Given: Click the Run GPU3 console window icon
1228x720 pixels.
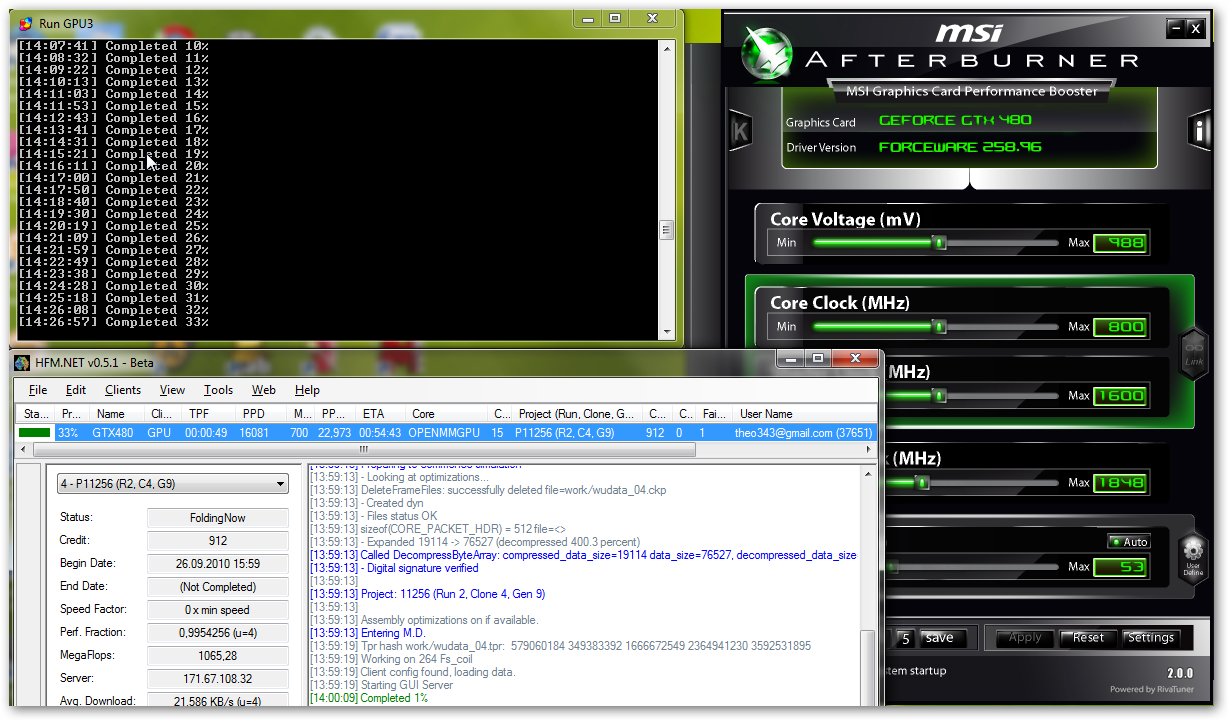Looking at the screenshot, I should [x=26, y=22].
